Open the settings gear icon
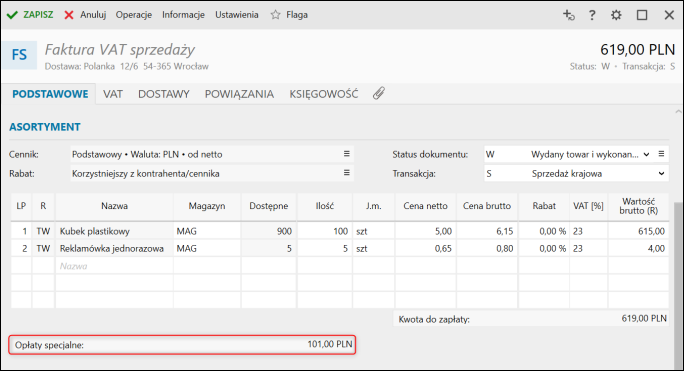The image size is (684, 371). coord(616,15)
